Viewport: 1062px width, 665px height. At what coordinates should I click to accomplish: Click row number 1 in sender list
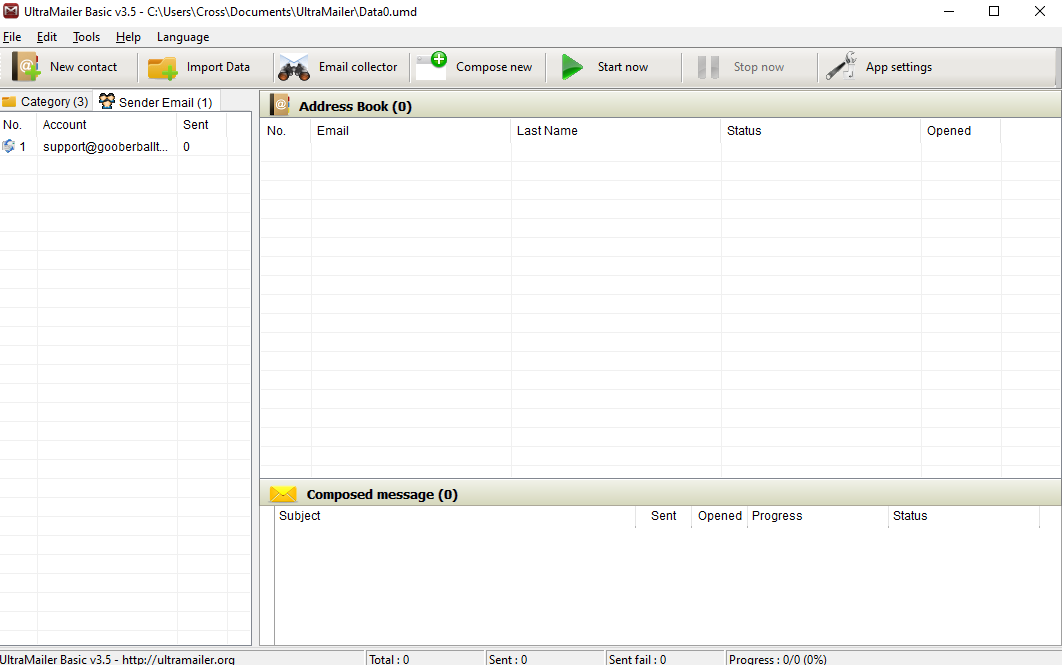tap(22, 147)
